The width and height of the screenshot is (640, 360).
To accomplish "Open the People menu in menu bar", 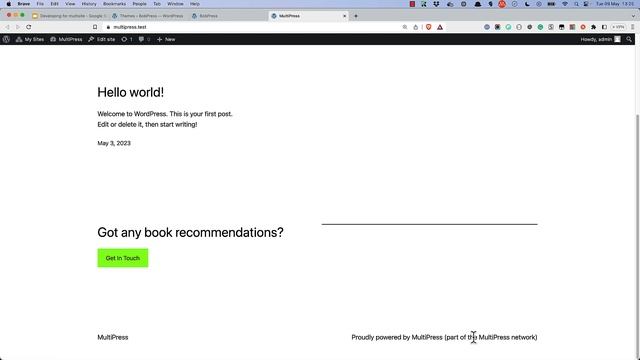I will tap(140, 4).
